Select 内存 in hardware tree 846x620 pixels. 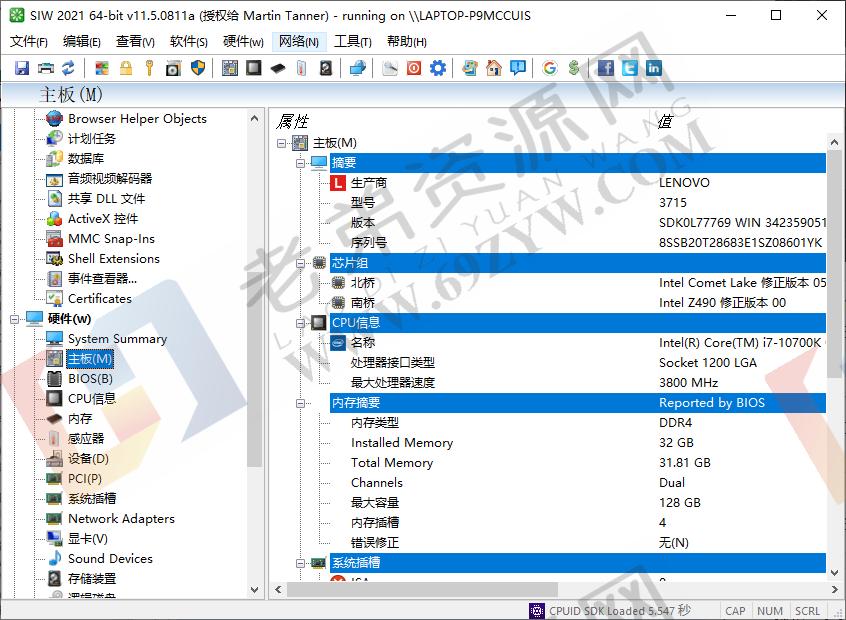[x=80, y=419]
